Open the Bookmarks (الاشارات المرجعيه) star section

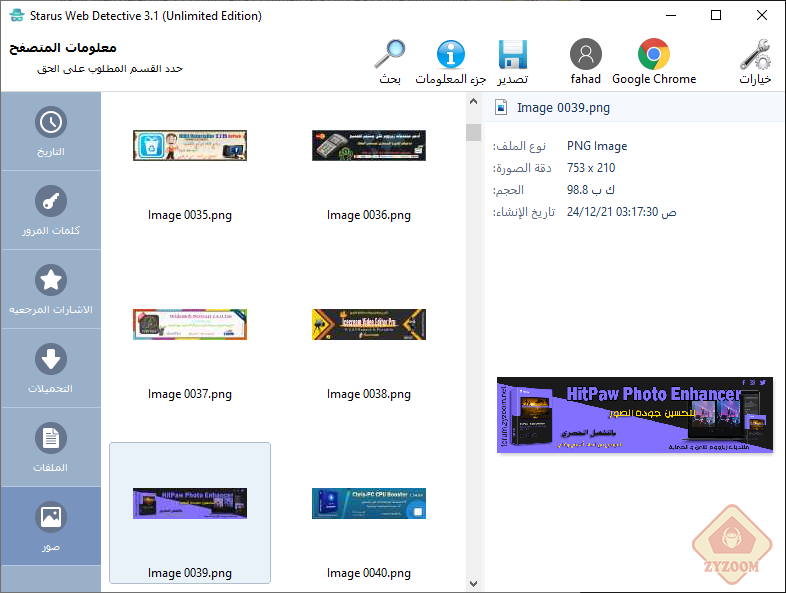[x=51, y=289]
